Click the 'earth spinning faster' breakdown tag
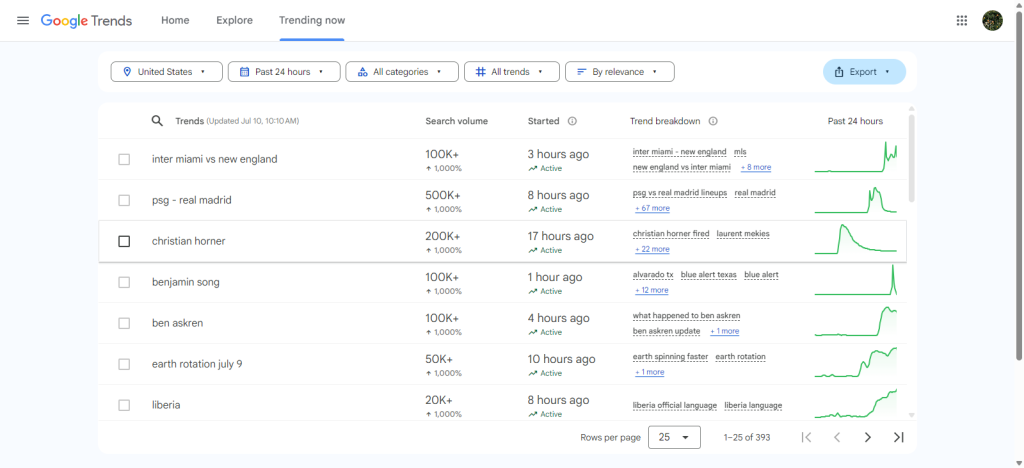The image size is (1024, 468). coord(670,357)
